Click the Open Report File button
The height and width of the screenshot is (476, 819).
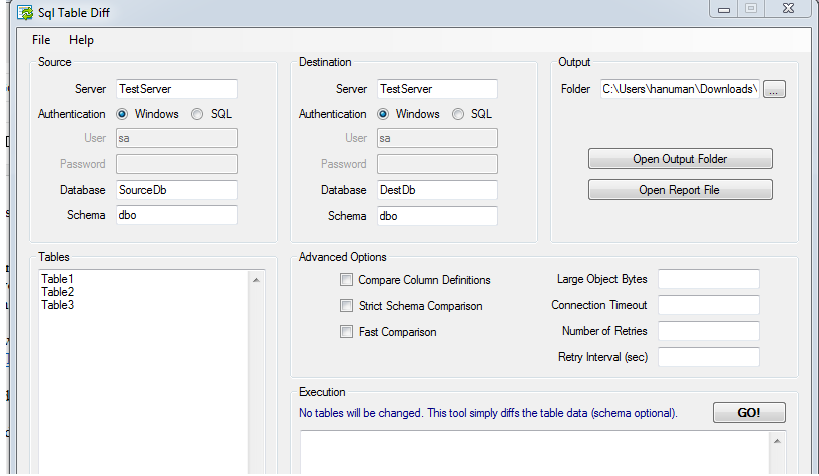point(680,190)
